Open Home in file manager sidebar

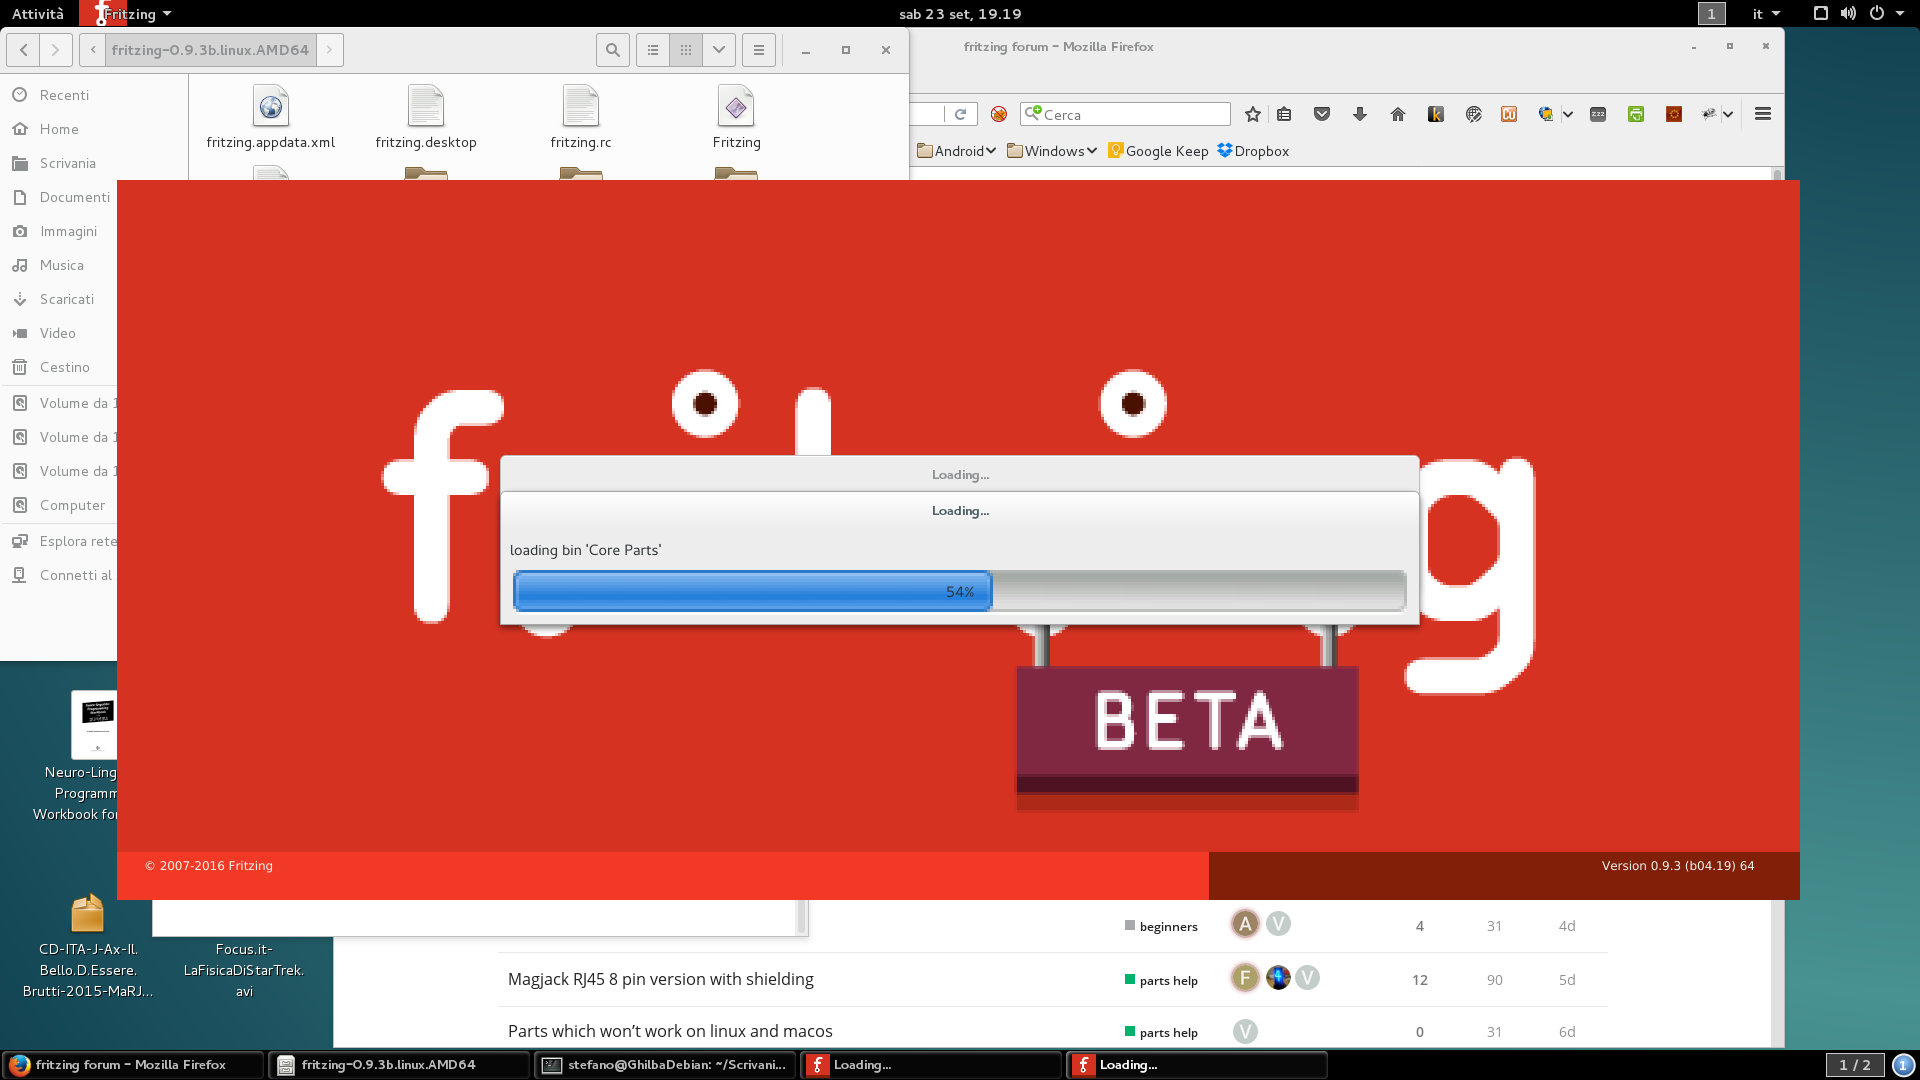[x=59, y=129]
